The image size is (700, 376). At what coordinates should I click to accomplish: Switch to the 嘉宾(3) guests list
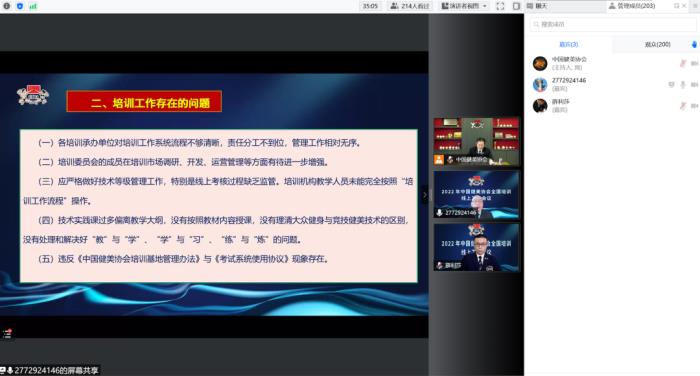point(568,44)
